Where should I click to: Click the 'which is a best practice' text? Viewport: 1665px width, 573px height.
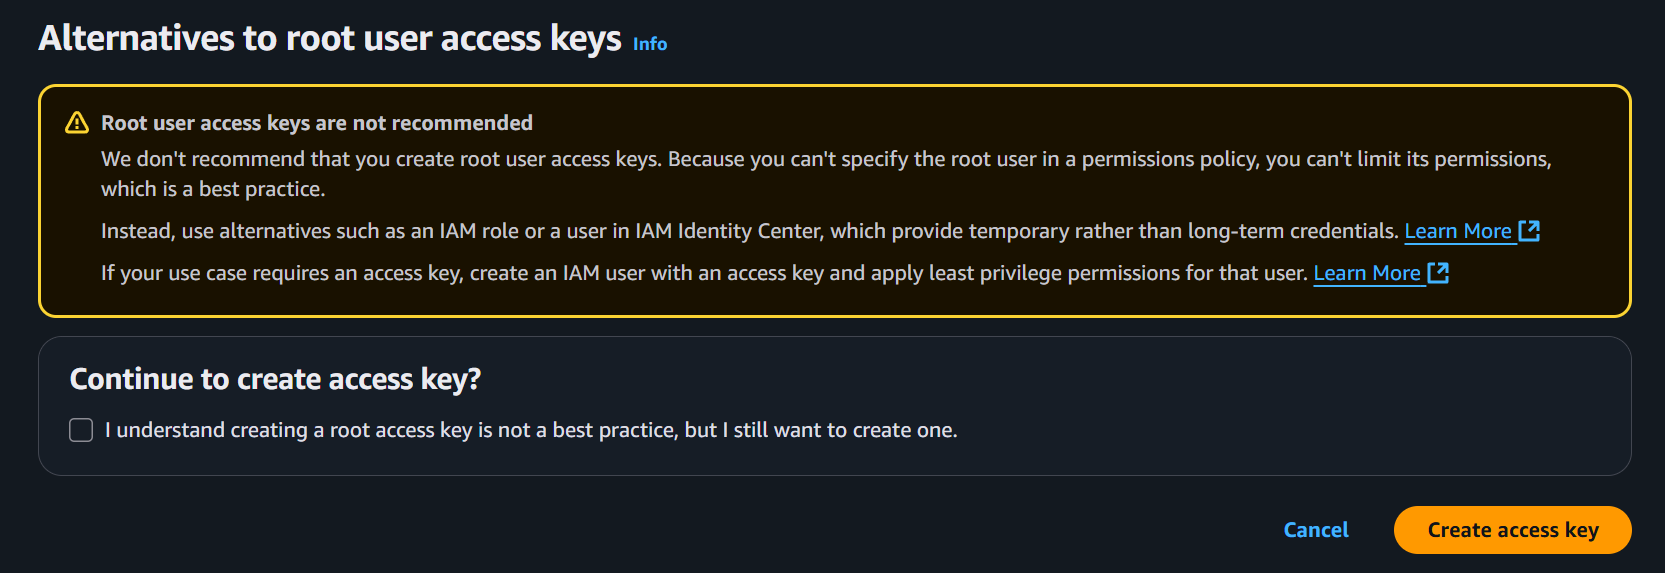(x=213, y=189)
